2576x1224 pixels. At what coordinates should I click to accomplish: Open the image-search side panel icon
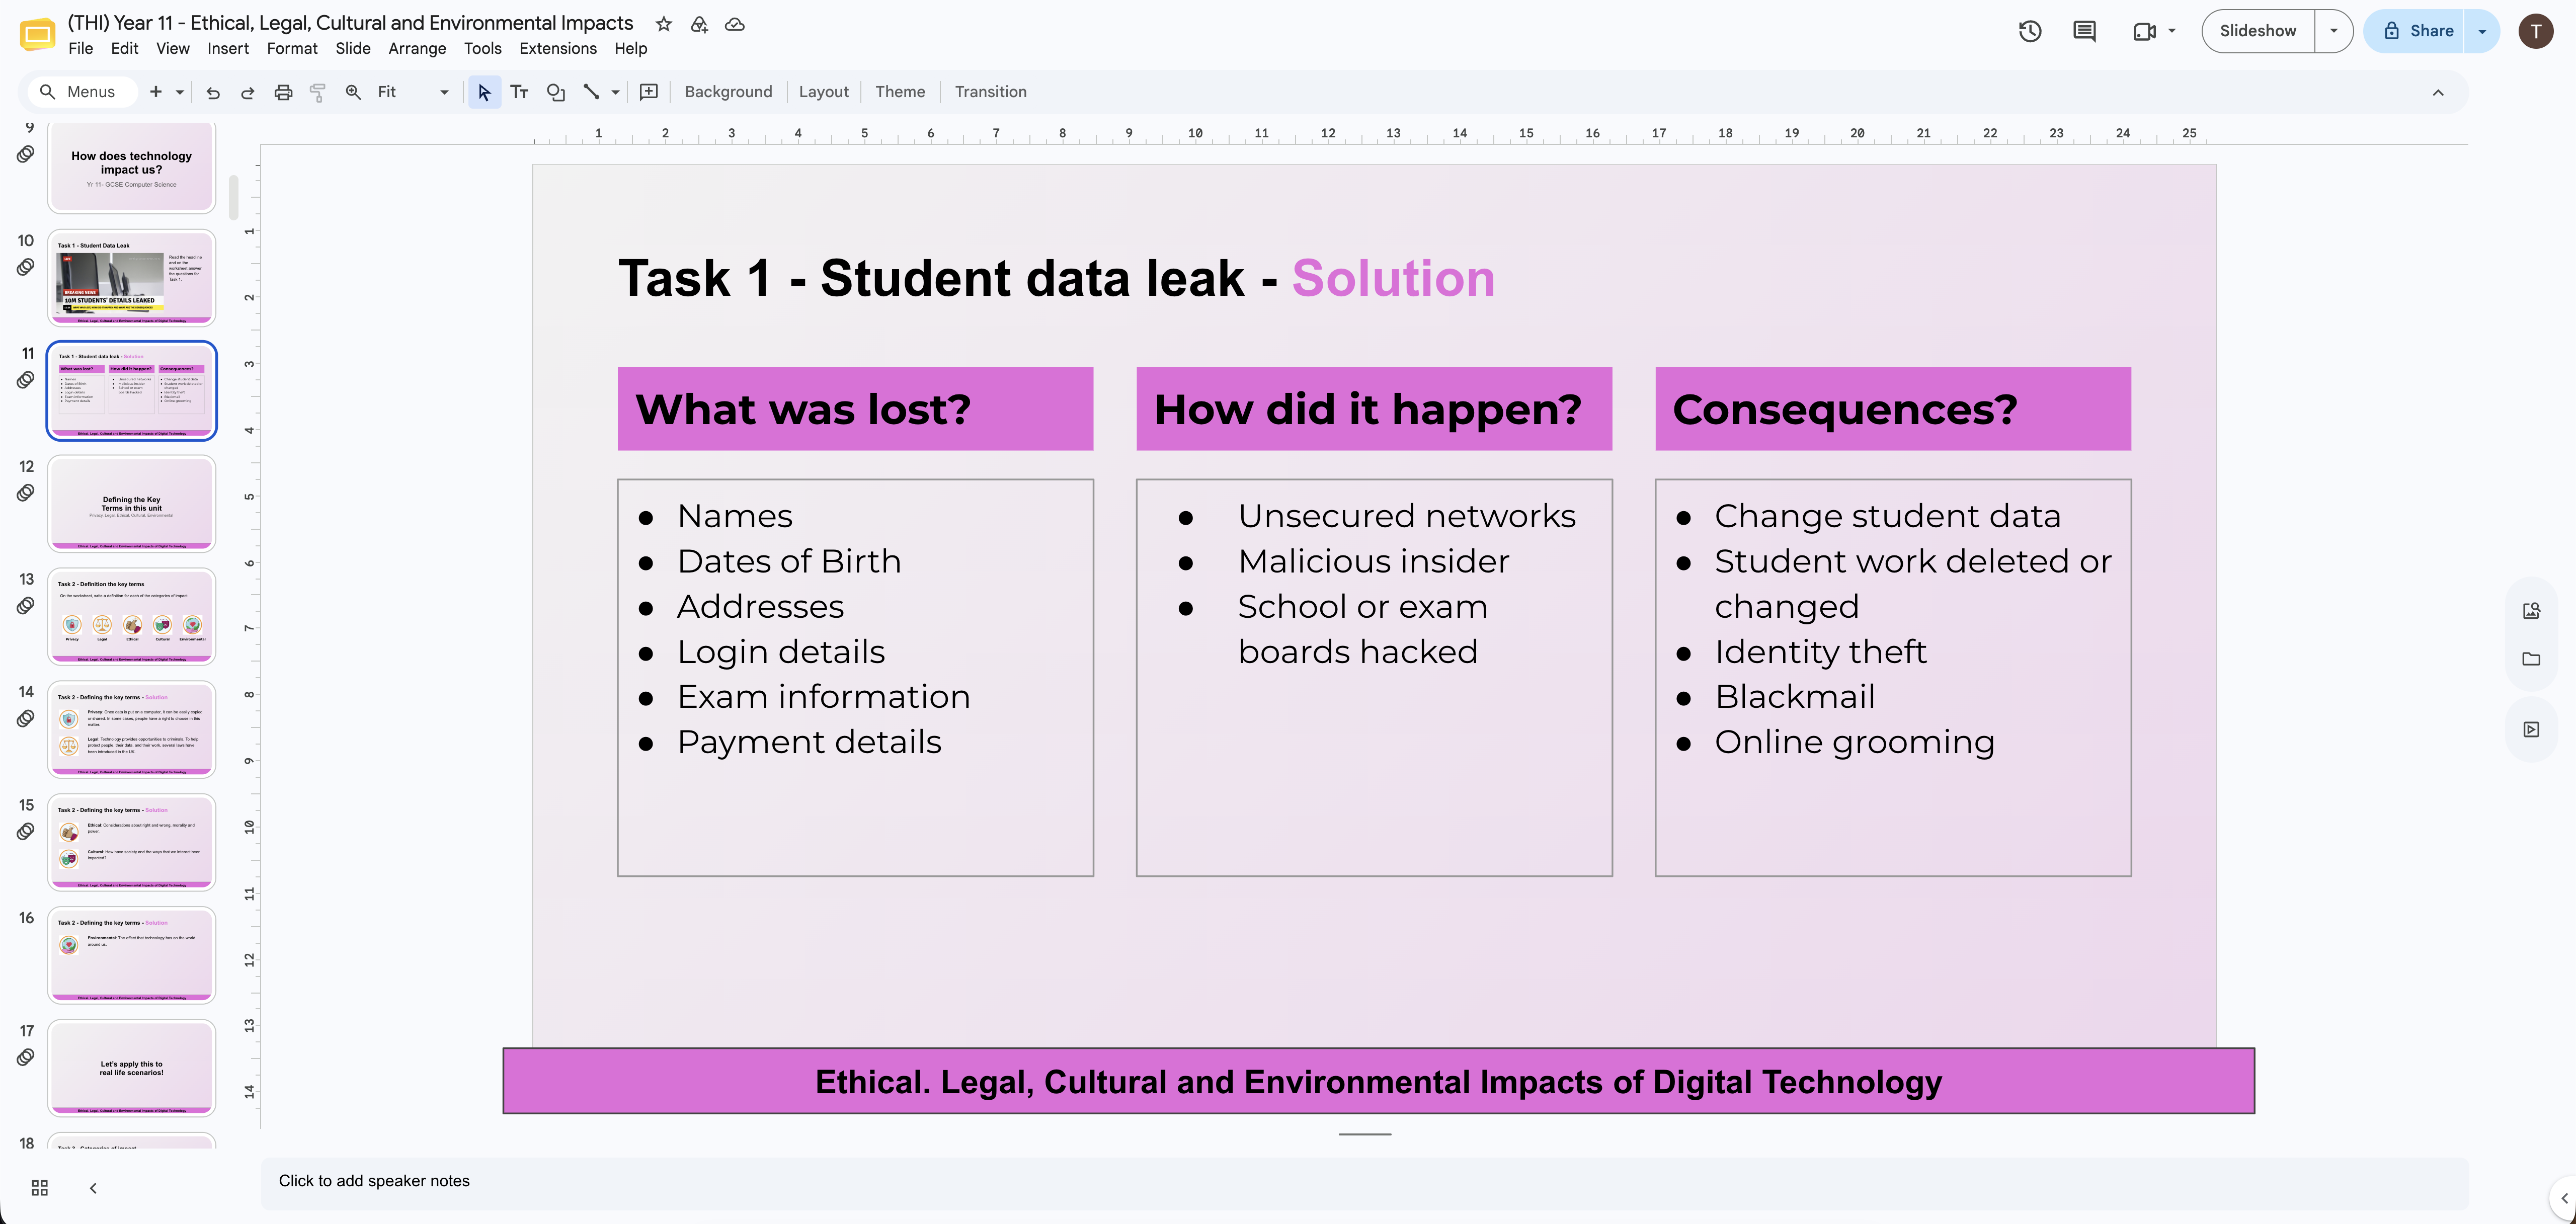coord(2531,610)
